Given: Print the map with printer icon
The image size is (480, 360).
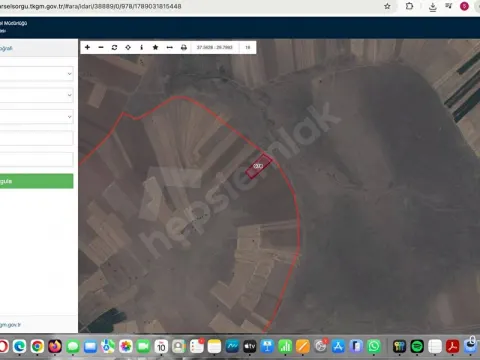Looking at the screenshot, I should (184, 47).
